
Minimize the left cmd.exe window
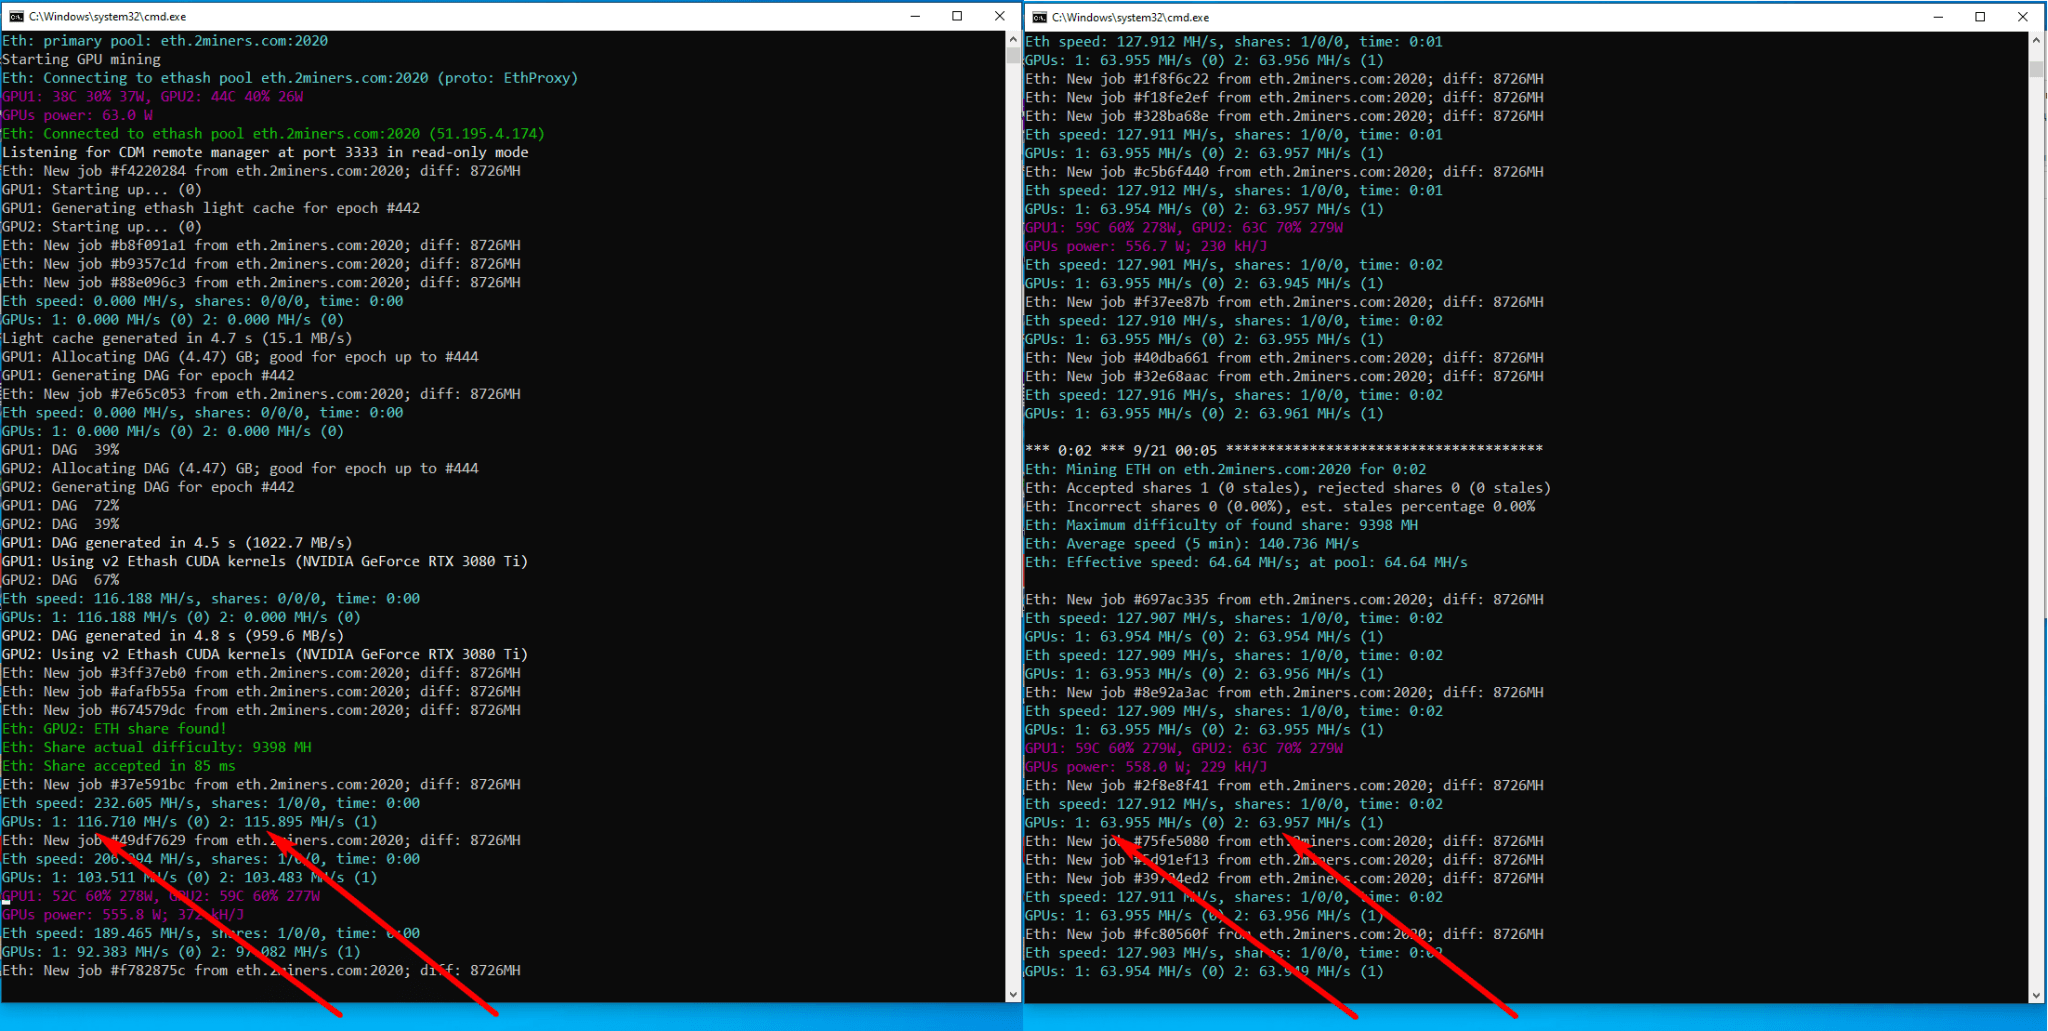click(x=915, y=16)
